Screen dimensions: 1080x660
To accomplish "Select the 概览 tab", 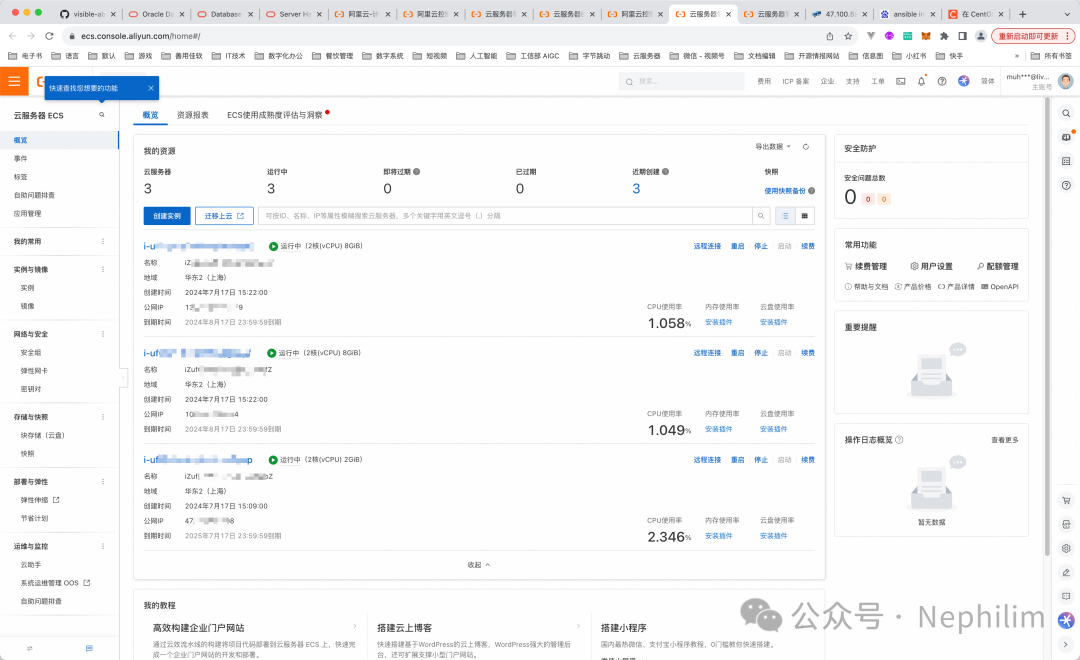I will pyautogui.click(x=150, y=115).
